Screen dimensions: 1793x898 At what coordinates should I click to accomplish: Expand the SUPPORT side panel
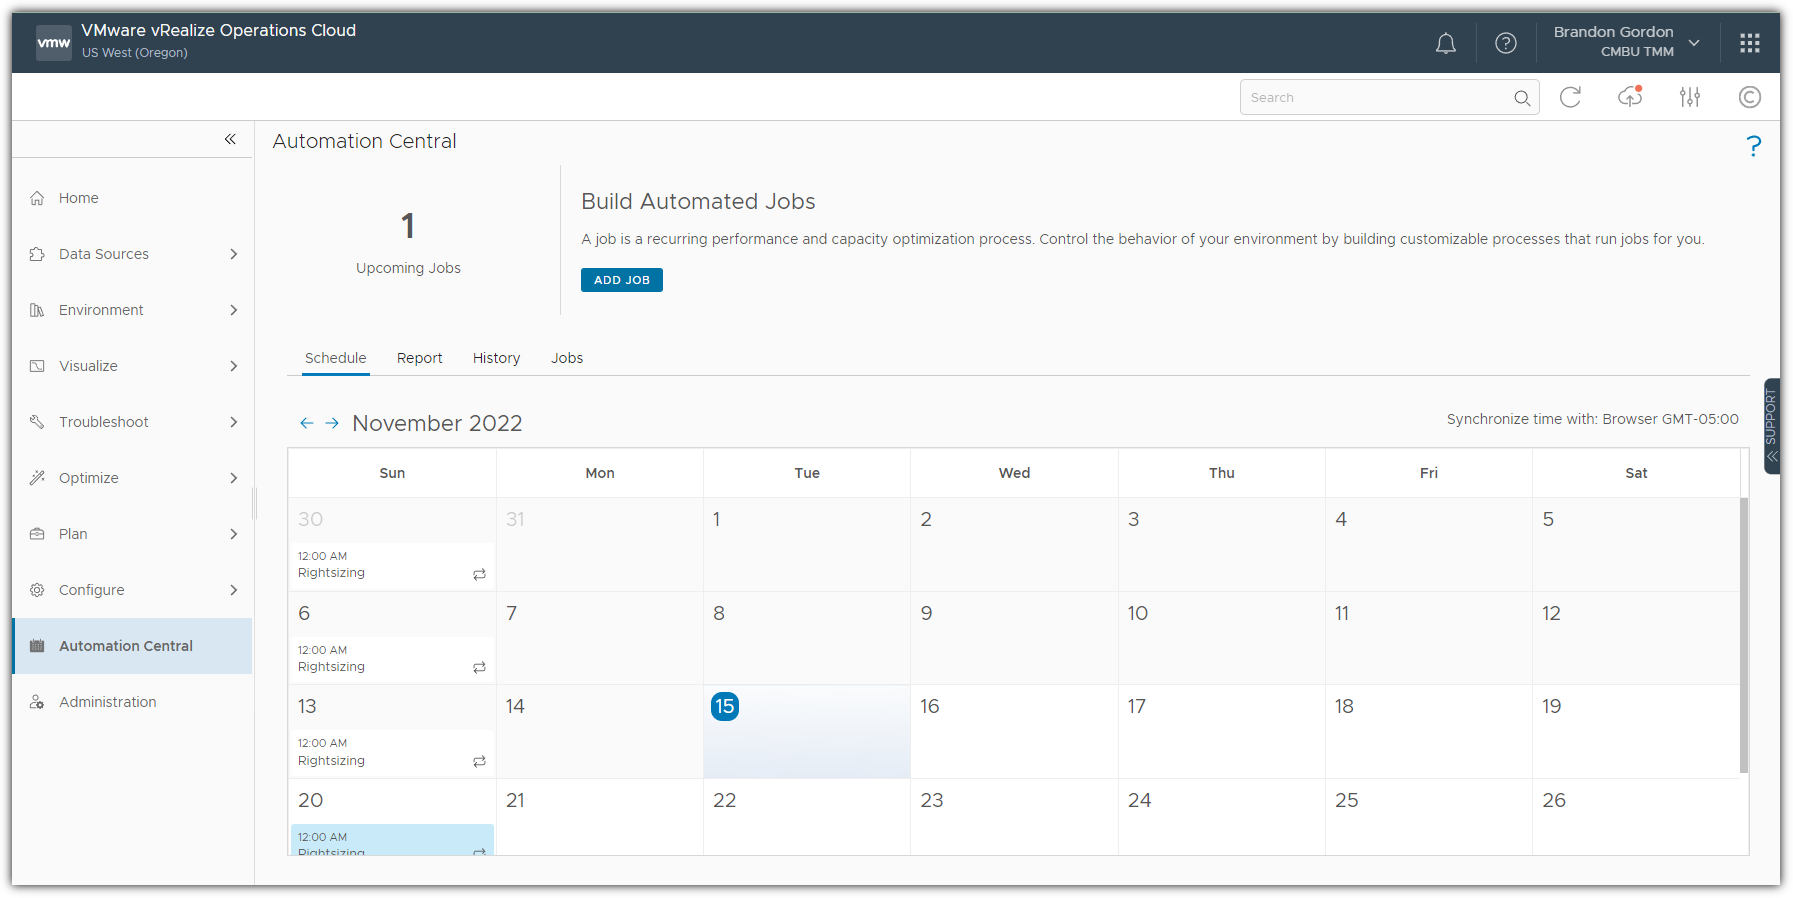[x=1771, y=425]
